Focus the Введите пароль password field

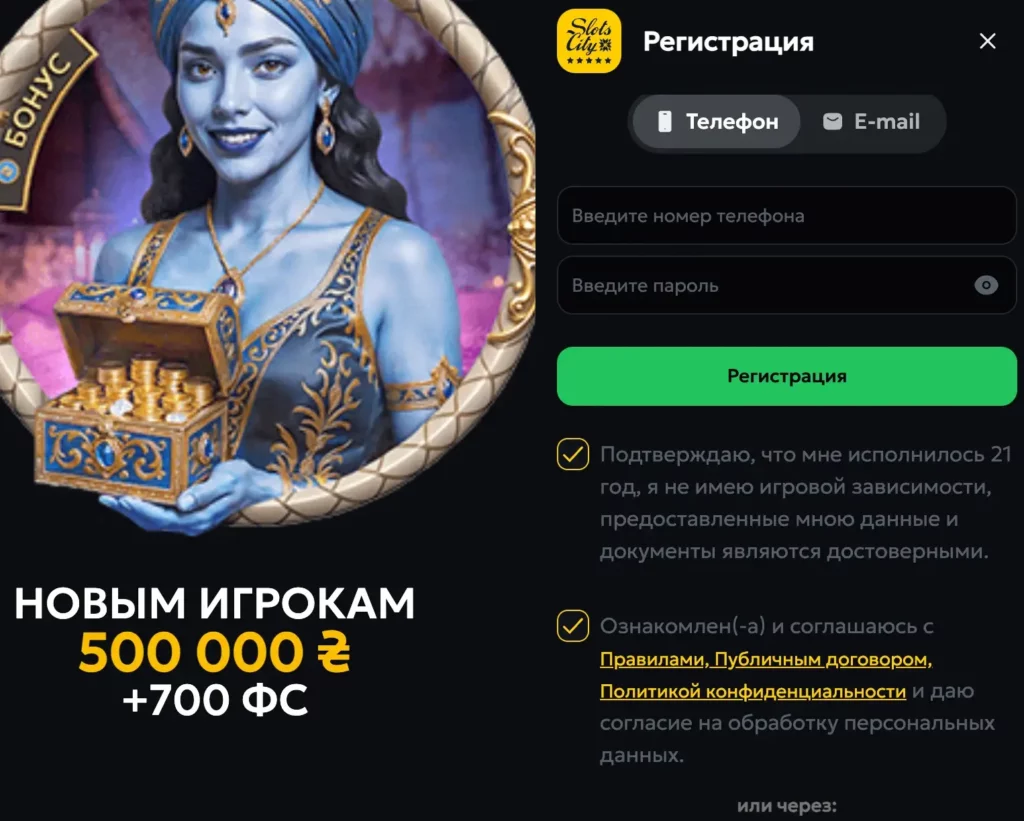pos(786,285)
